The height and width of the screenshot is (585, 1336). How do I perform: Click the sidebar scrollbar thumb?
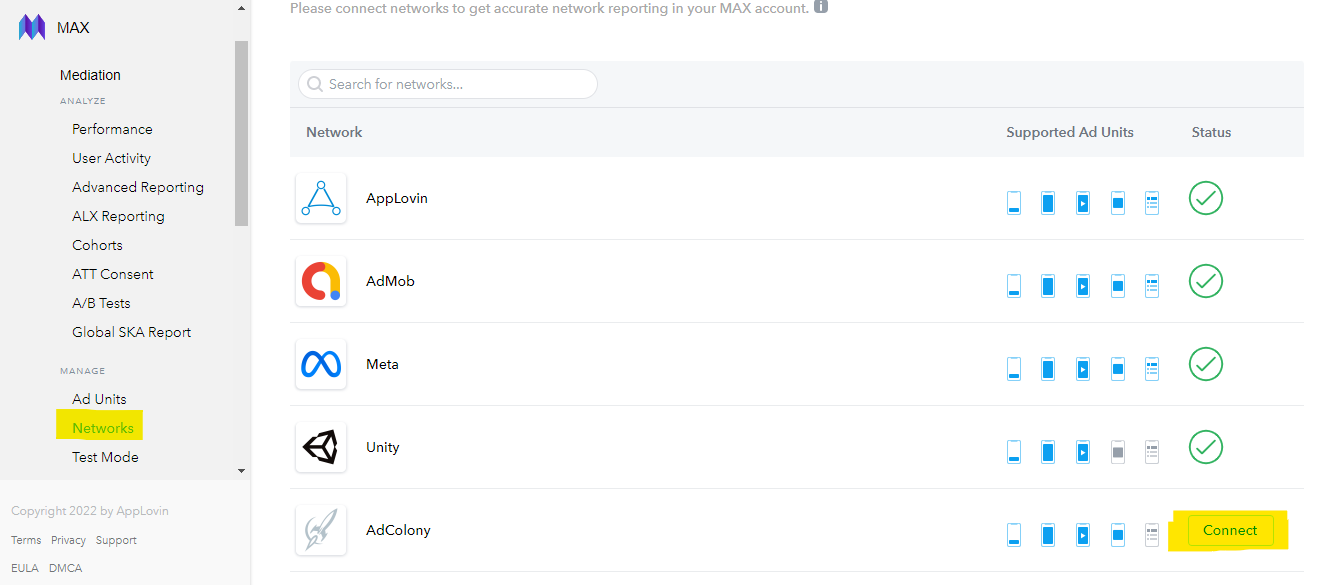pos(241,133)
